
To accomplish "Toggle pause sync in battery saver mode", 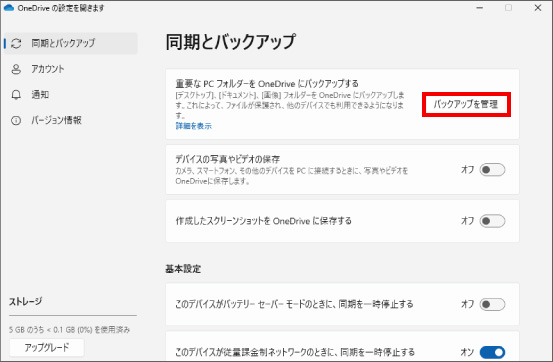I will [492, 304].
